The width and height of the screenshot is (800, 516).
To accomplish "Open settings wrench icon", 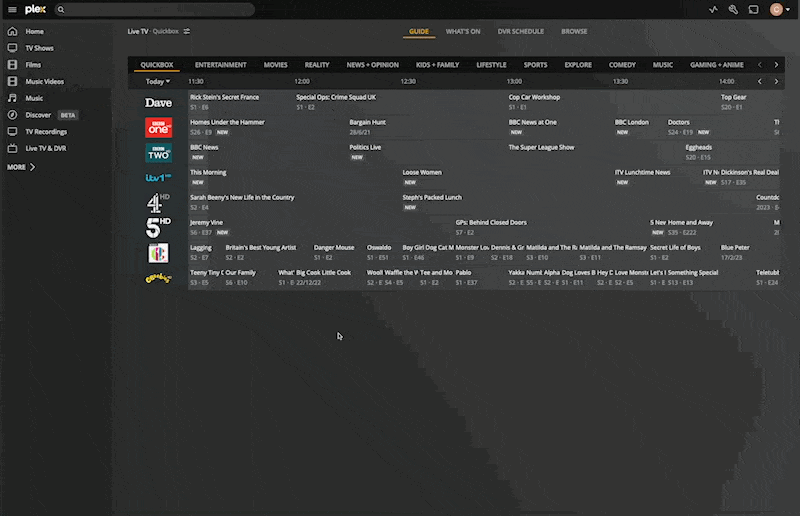I will coord(733,9).
